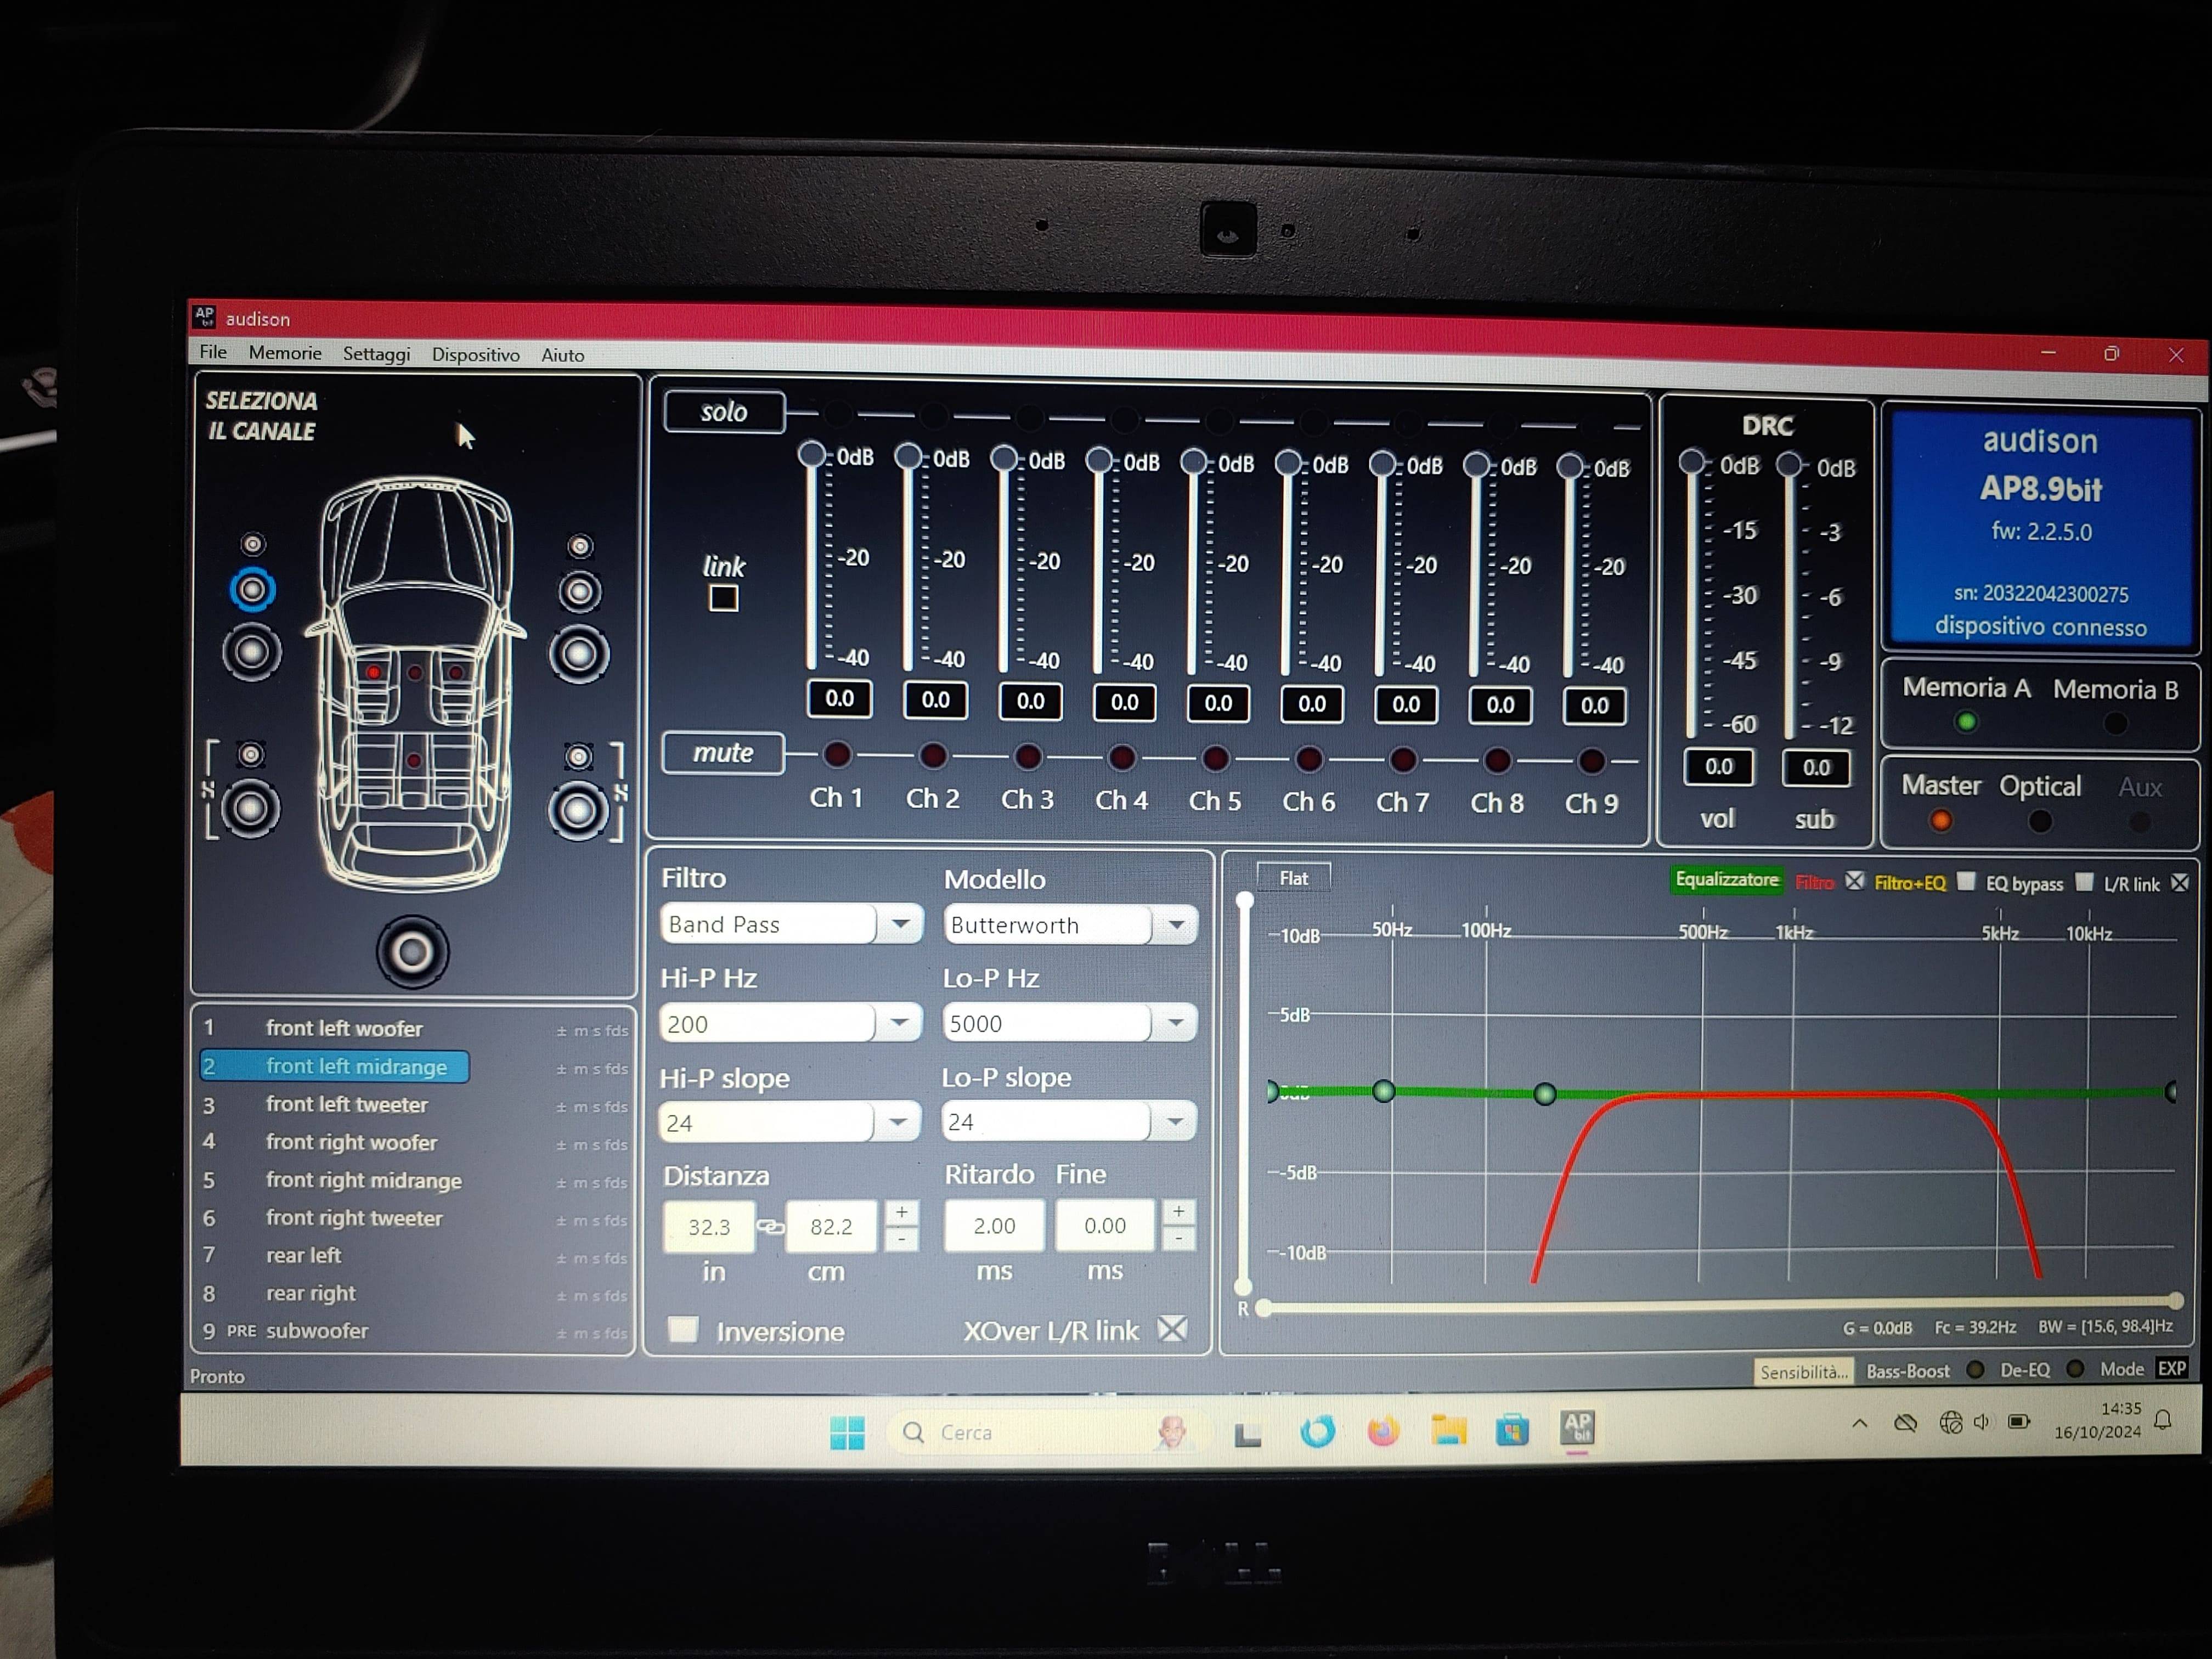Open the Lo-P Hz frequency dropdown
The image size is (2212, 1659).
[x=1175, y=1022]
